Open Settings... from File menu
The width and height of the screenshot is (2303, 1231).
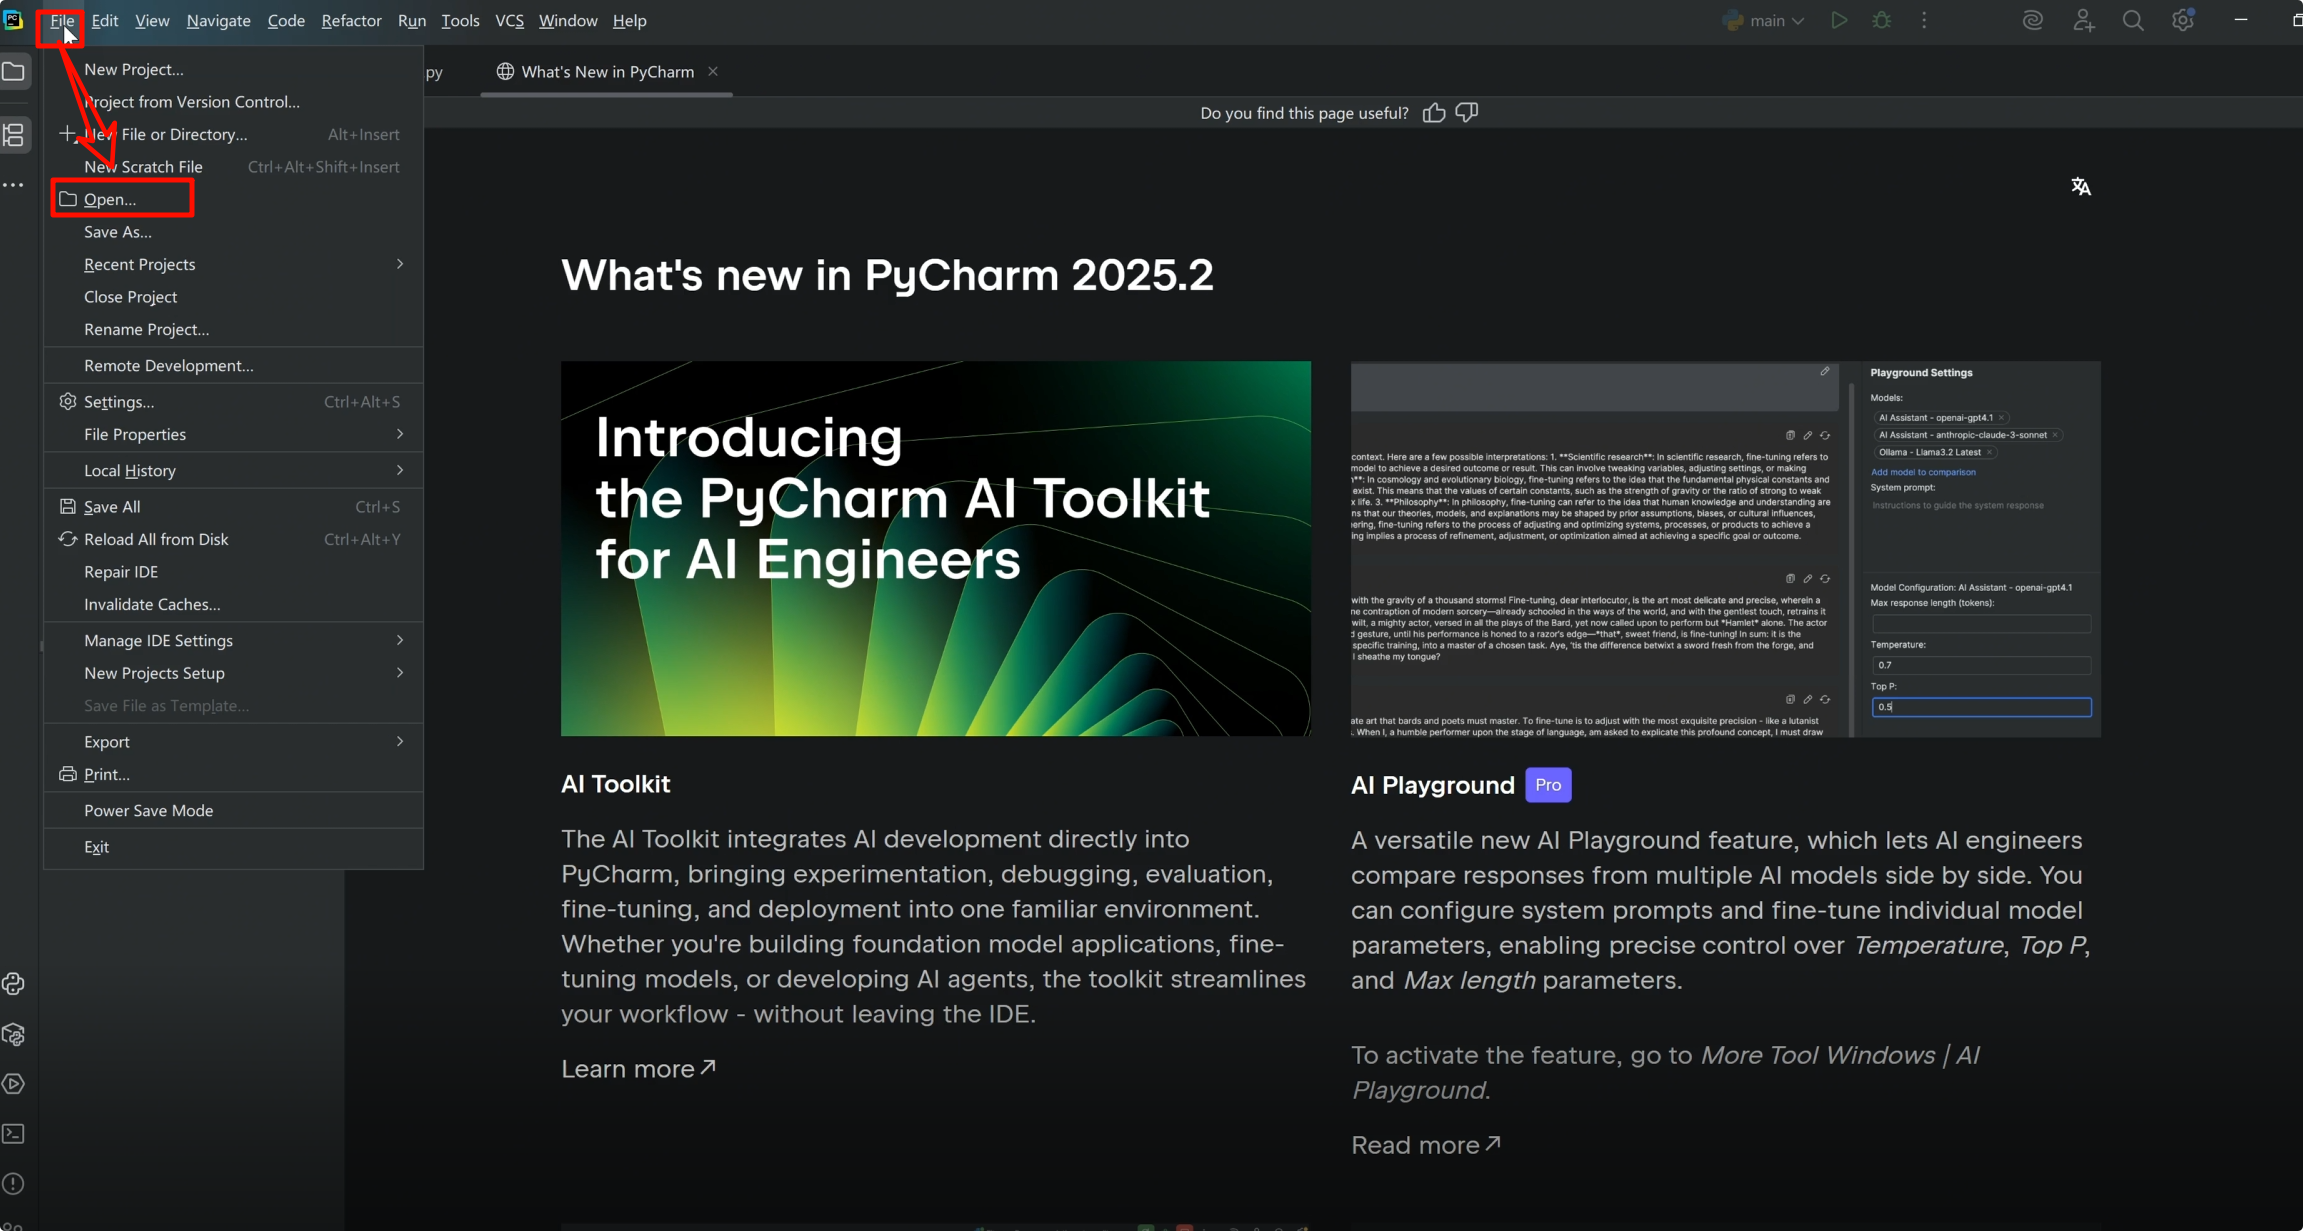tap(233, 402)
